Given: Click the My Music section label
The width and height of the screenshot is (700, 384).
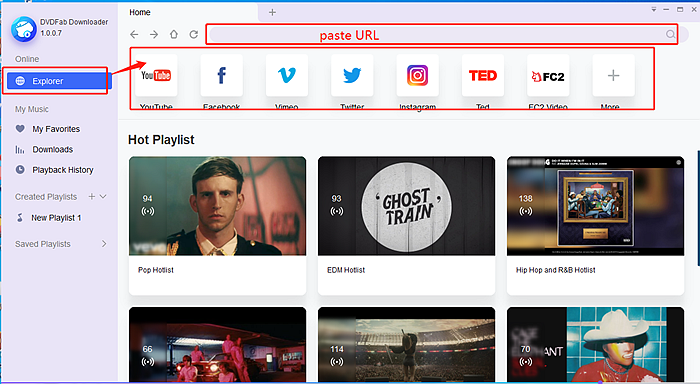Looking at the screenshot, I should [x=32, y=109].
